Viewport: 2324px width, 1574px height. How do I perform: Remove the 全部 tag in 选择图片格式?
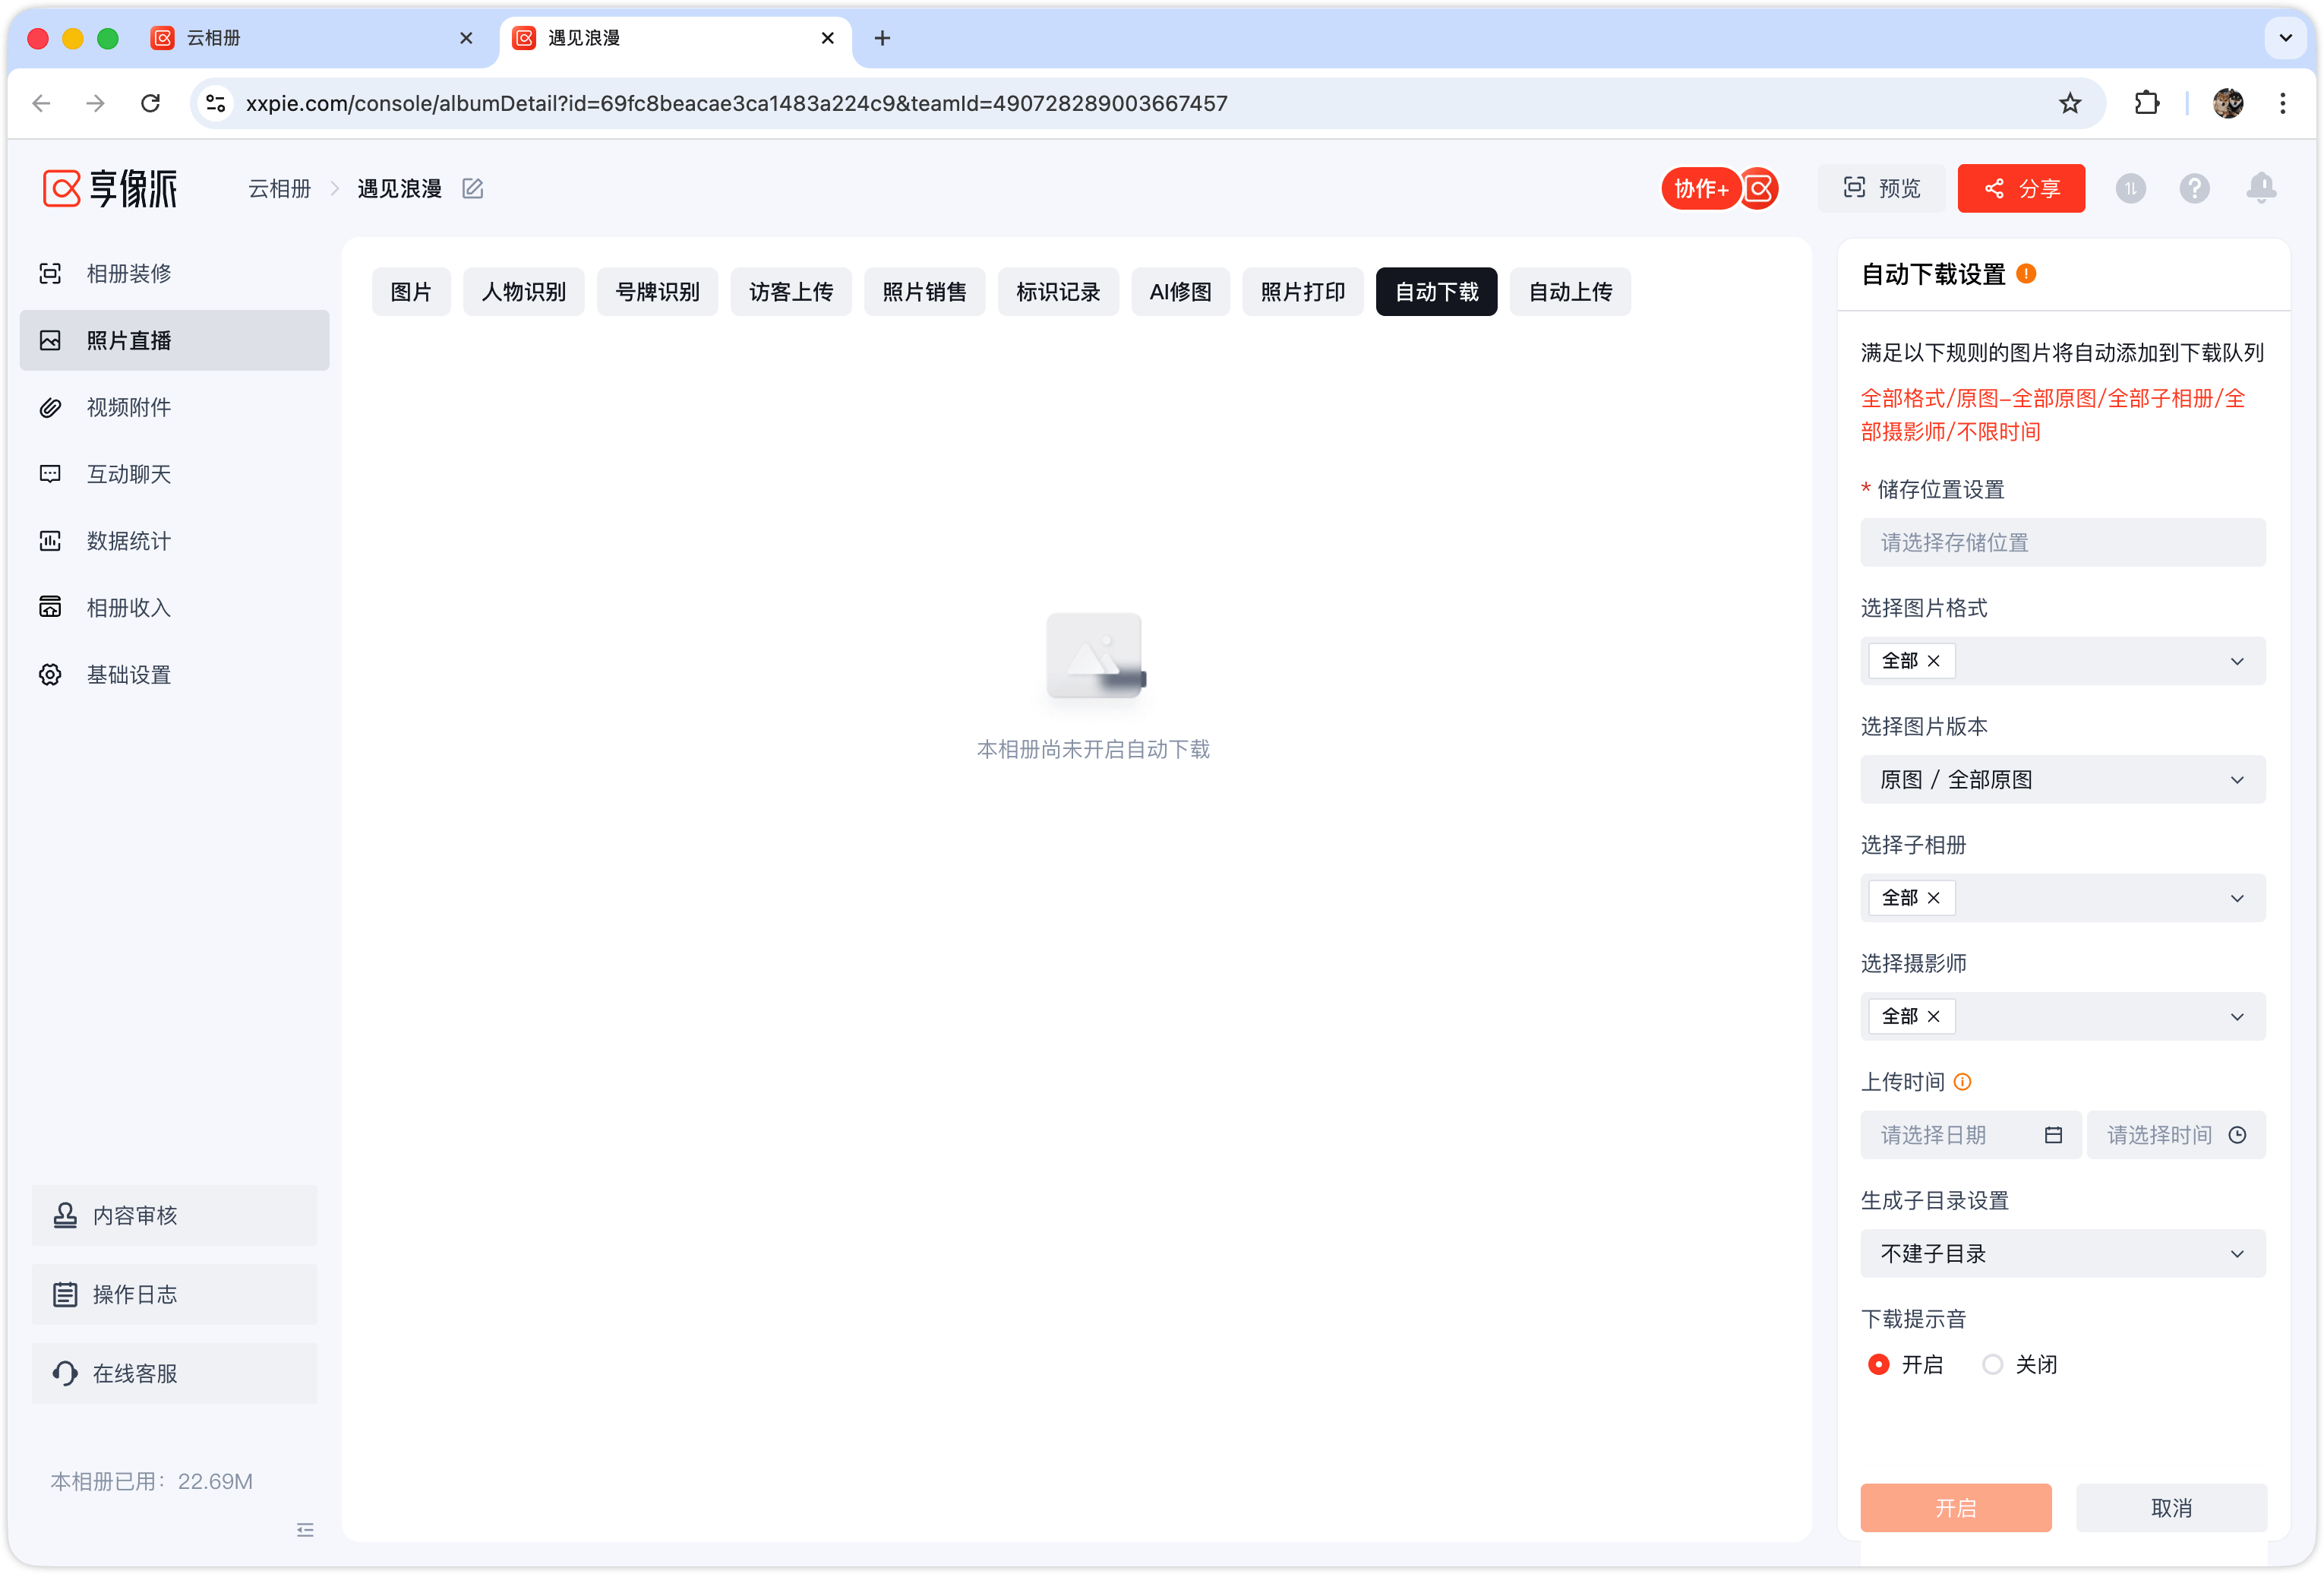point(1934,661)
